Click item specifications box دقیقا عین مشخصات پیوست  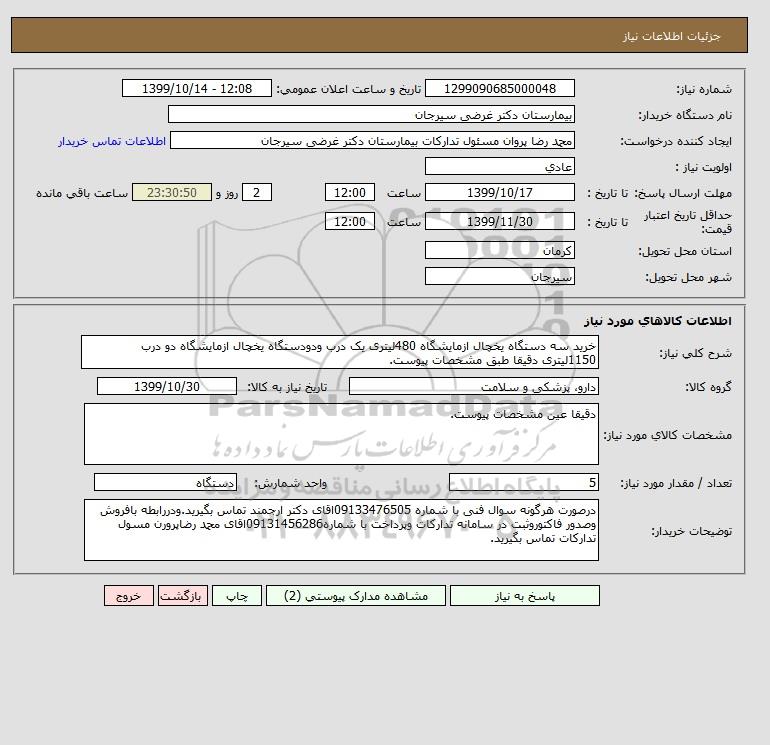pos(341,434)
